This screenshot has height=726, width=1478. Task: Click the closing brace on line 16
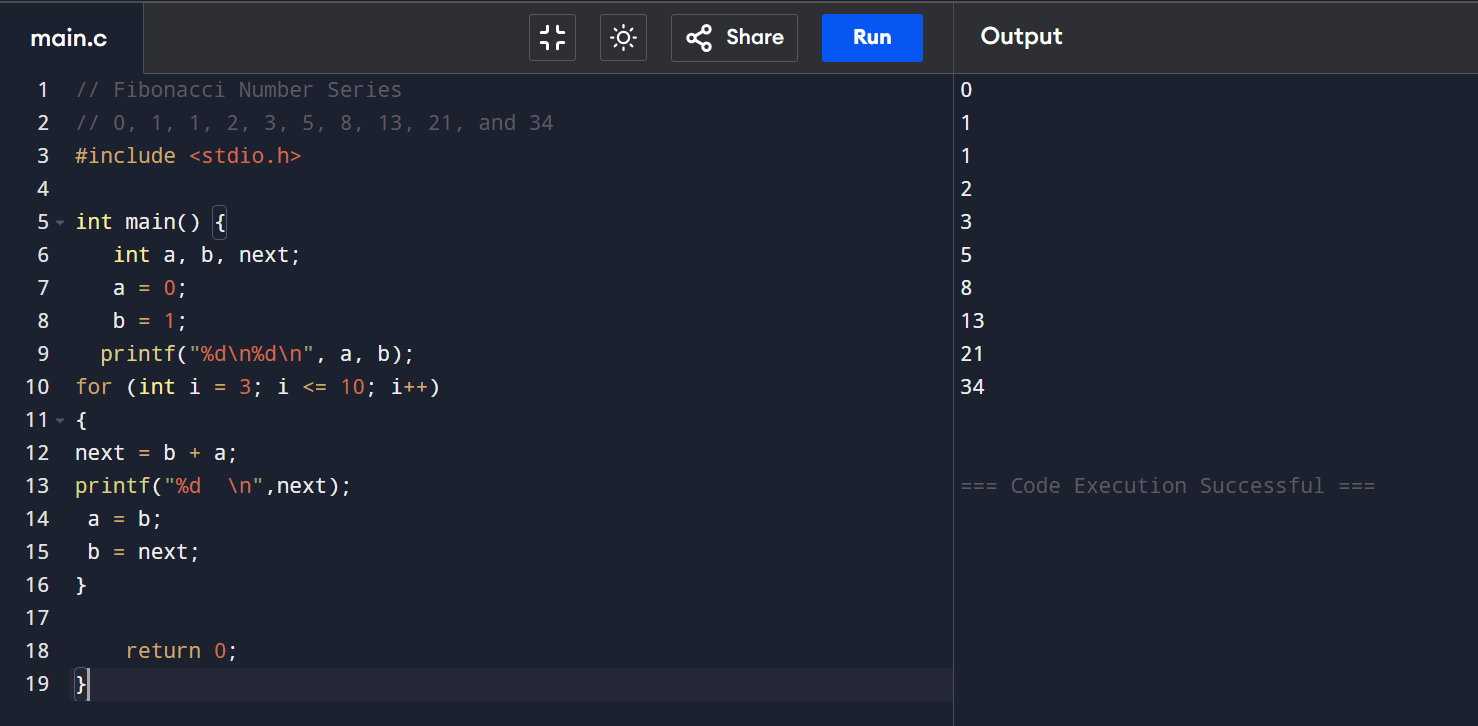[81, 585]
